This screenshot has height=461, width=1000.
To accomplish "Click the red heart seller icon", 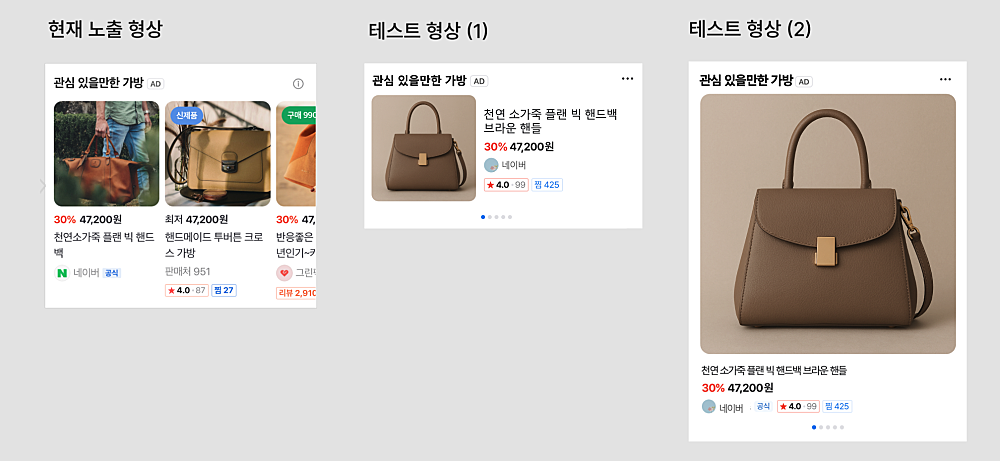I will pyautogui.click(x=284, y=272).
